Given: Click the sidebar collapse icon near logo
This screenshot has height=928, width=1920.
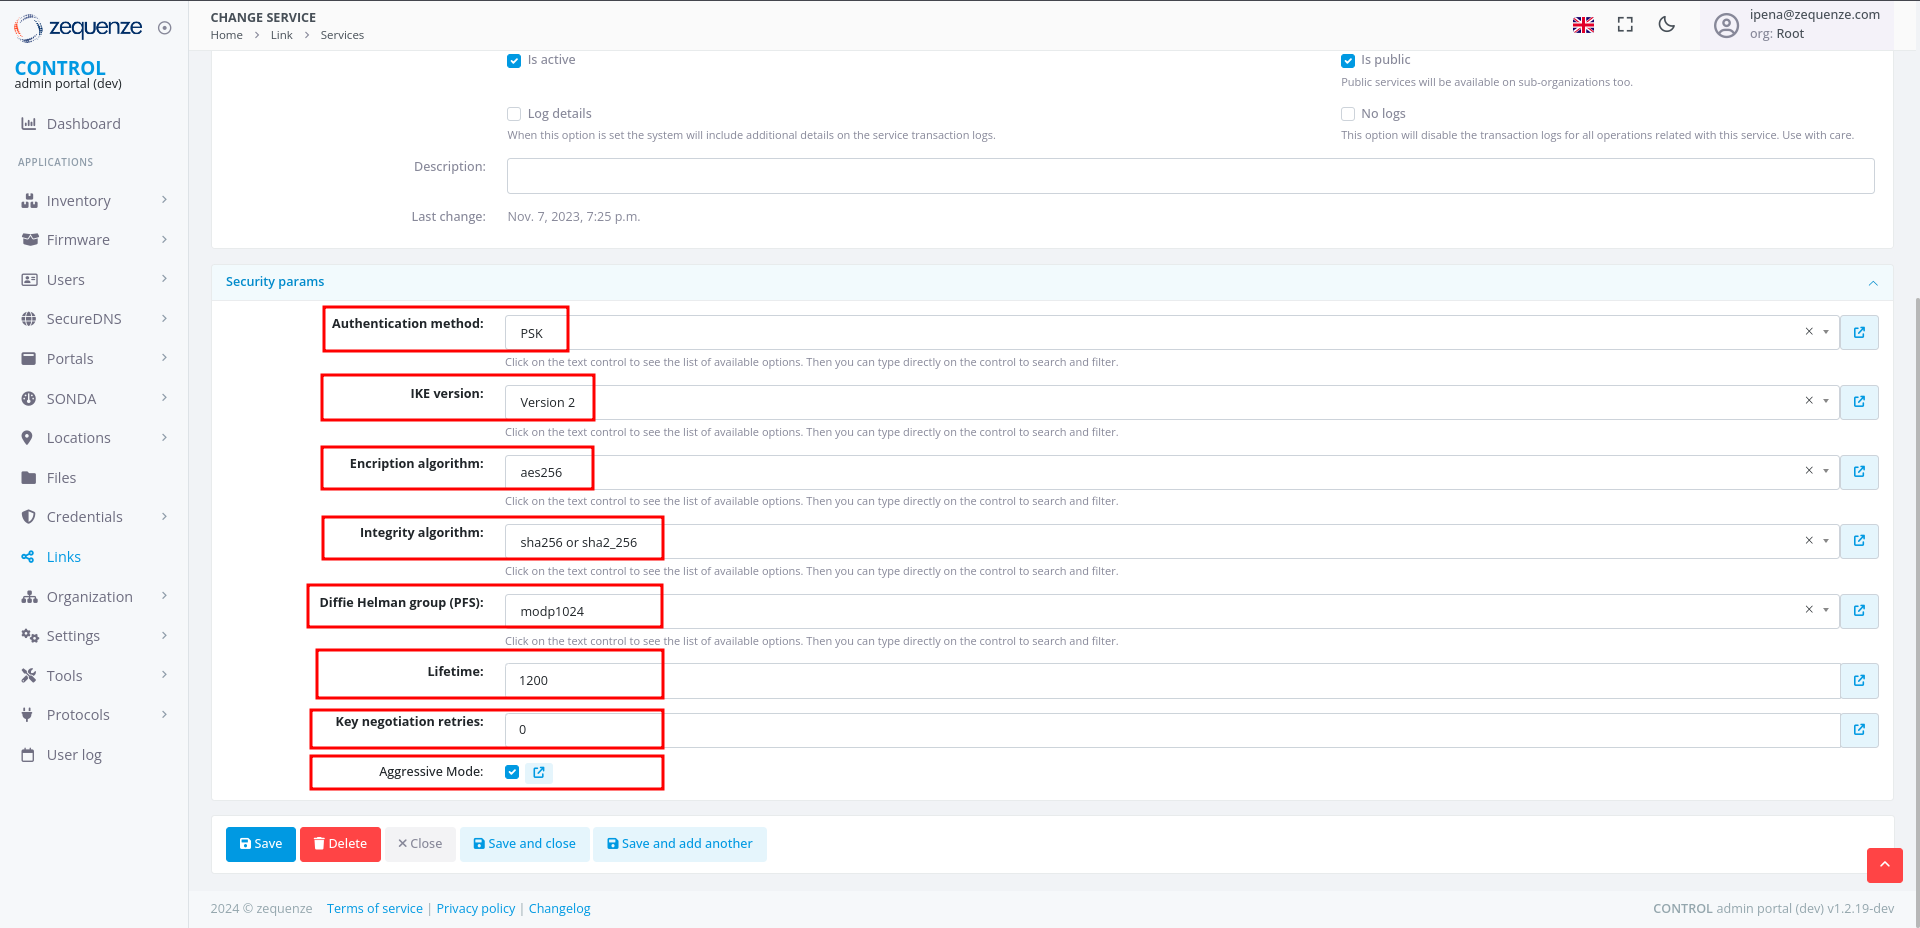Looking at the screenshot, I should click(x=165, y=28).
